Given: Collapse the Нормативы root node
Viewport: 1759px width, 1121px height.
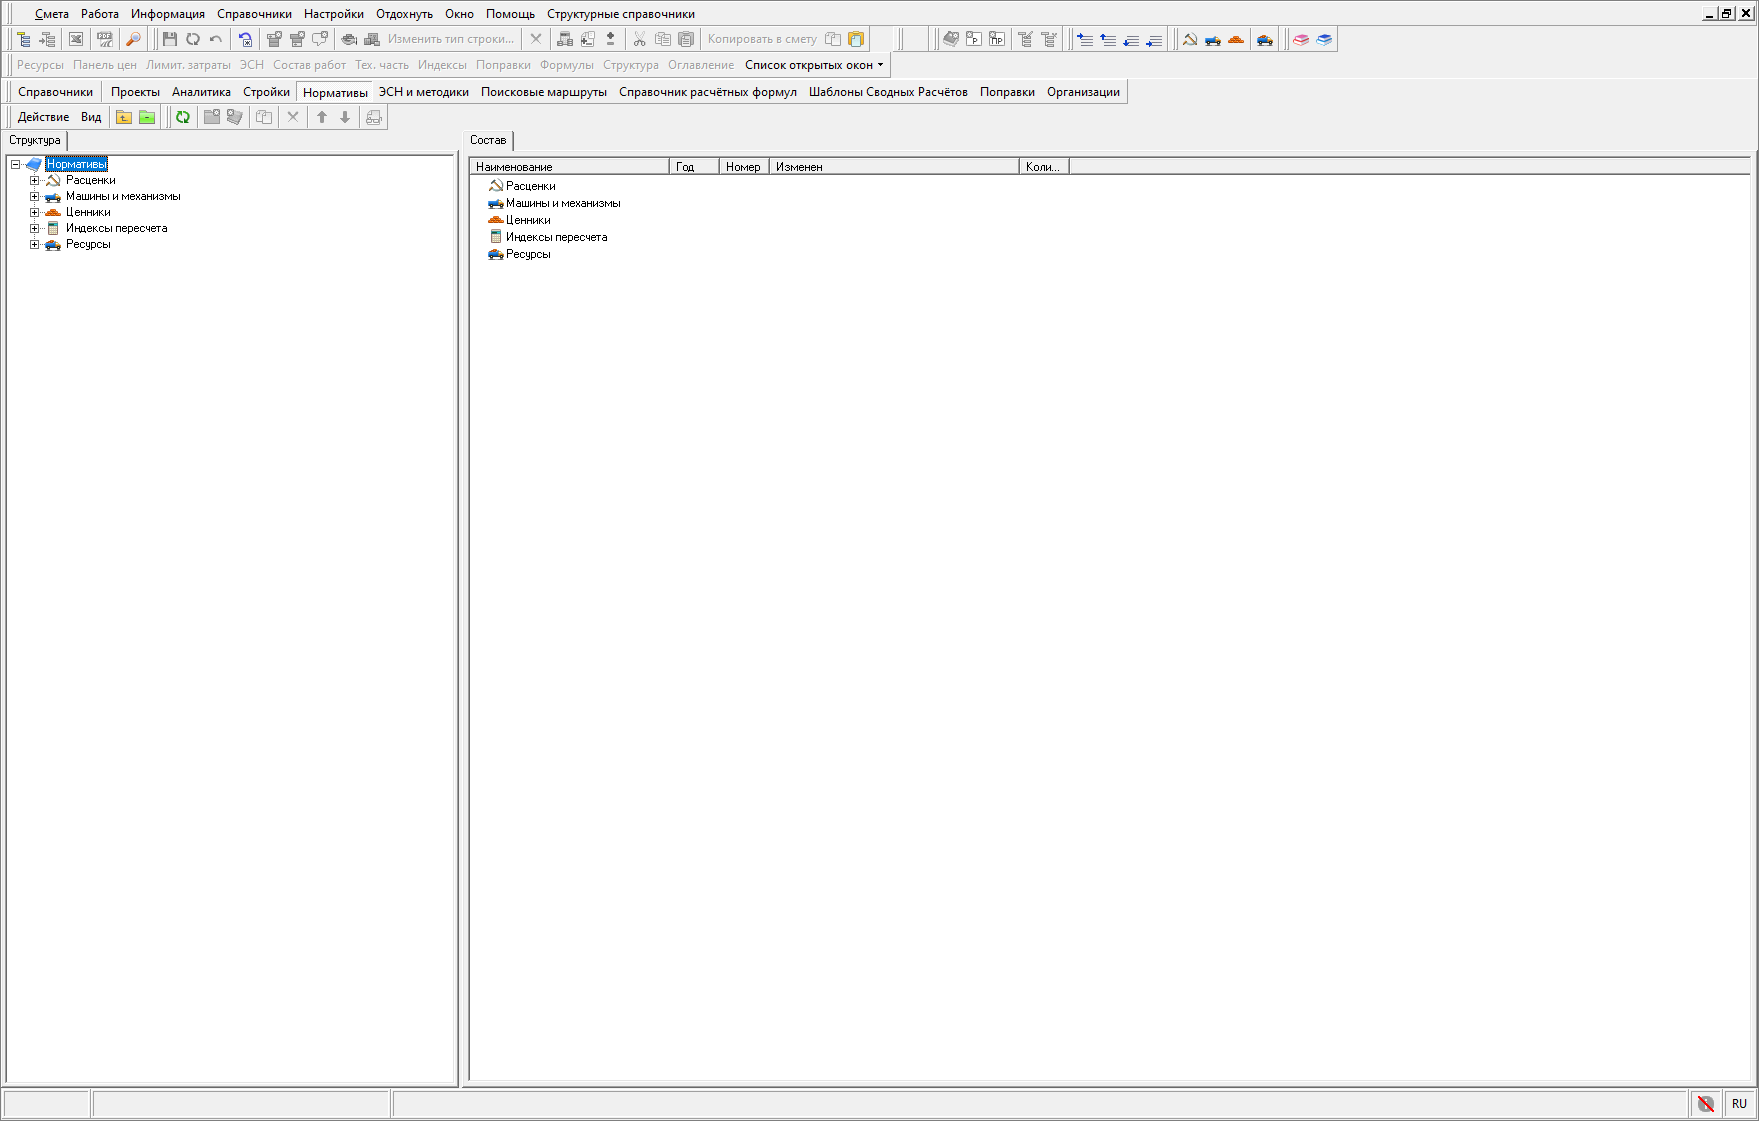Looking at the screenshot, I should click(x=16, y=165).
